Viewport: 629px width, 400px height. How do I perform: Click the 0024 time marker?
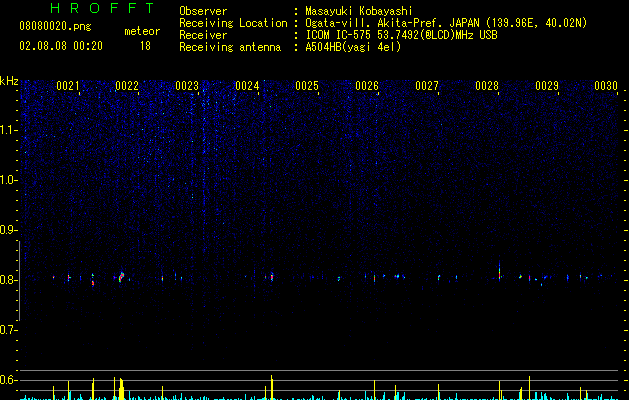pyautogui.click(x=247, y=86)
